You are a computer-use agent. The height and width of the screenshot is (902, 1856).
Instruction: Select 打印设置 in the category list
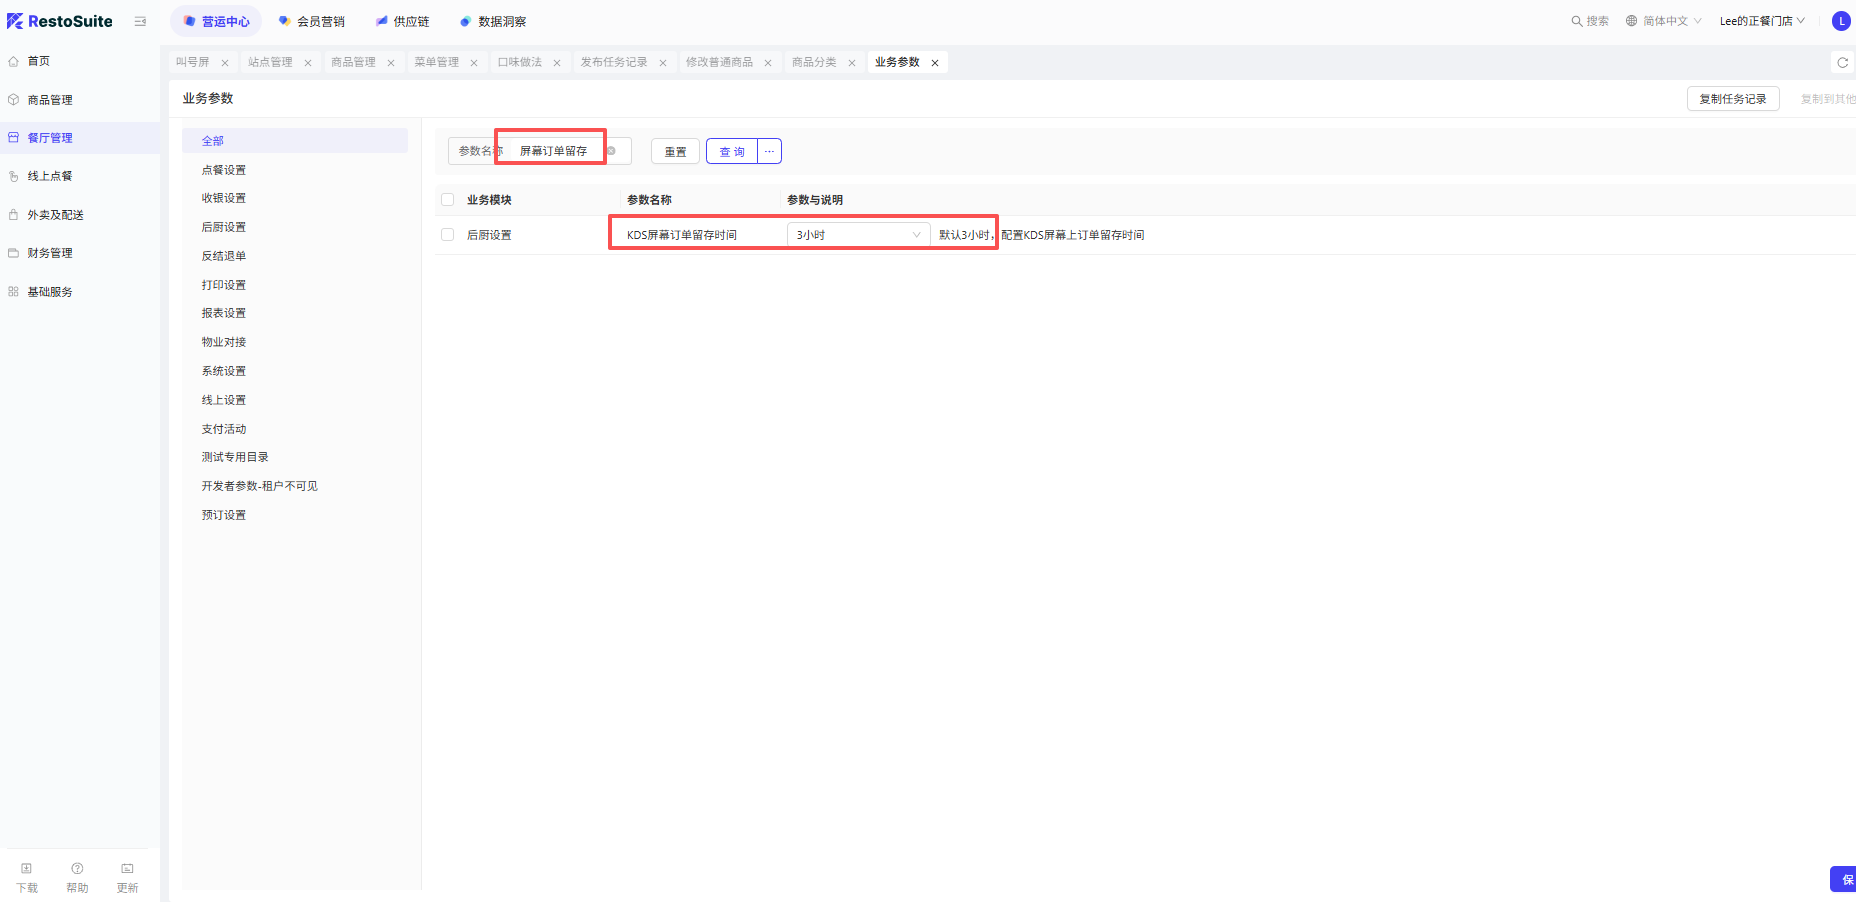(x=224, y=285)
